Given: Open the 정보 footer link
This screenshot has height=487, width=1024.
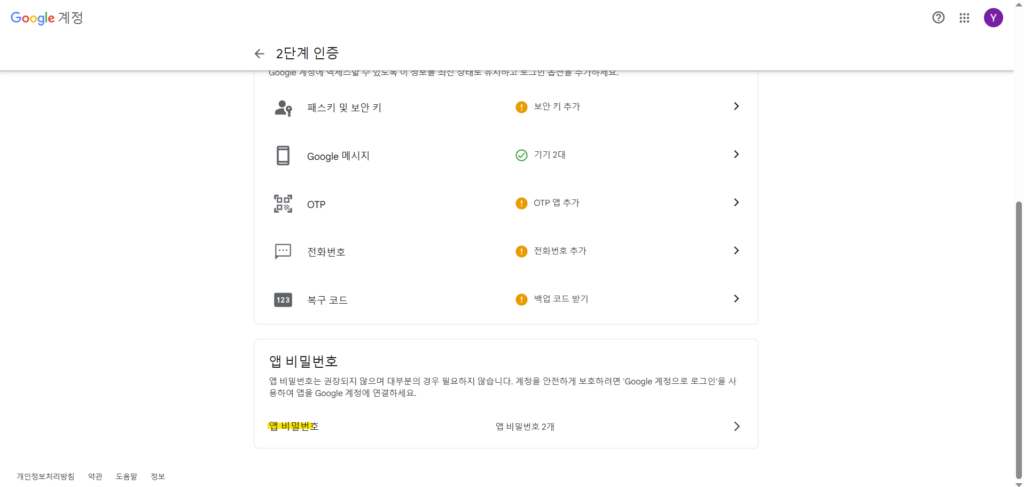Looking at the screenshot, I should (x=157, y=476).
